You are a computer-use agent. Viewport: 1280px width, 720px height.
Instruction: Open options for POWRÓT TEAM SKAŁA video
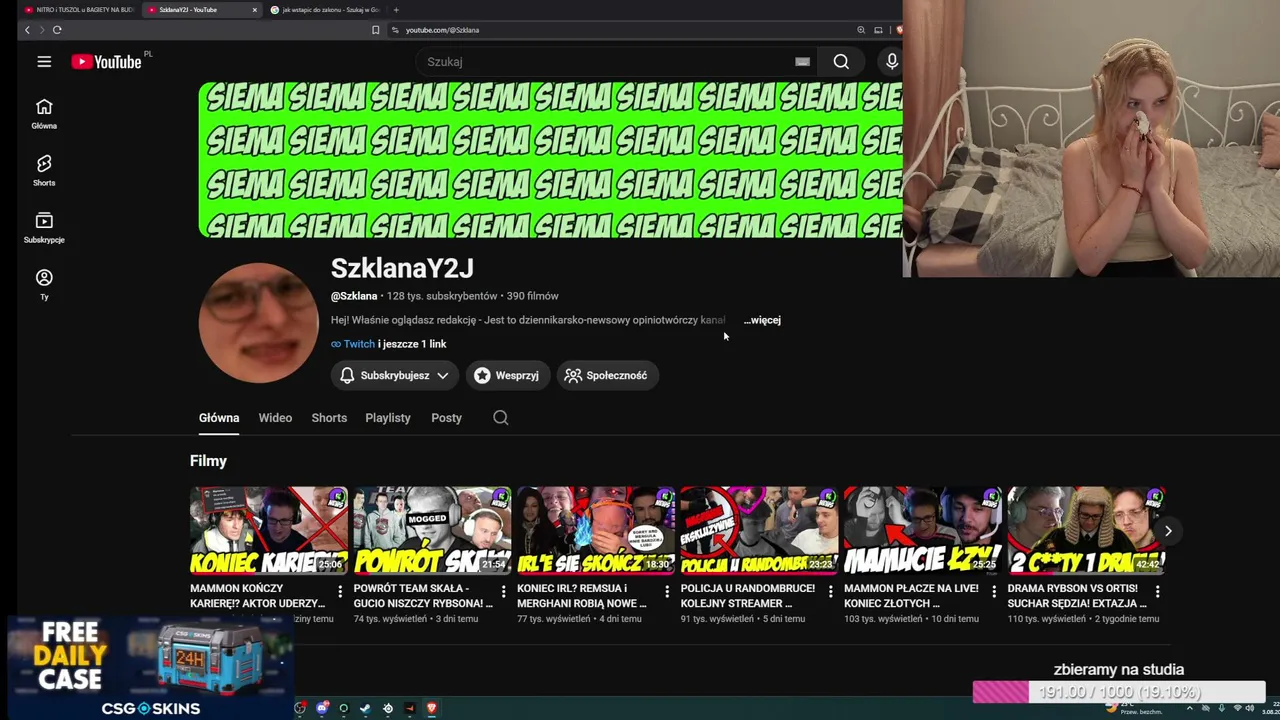click(x=503, y=592)
